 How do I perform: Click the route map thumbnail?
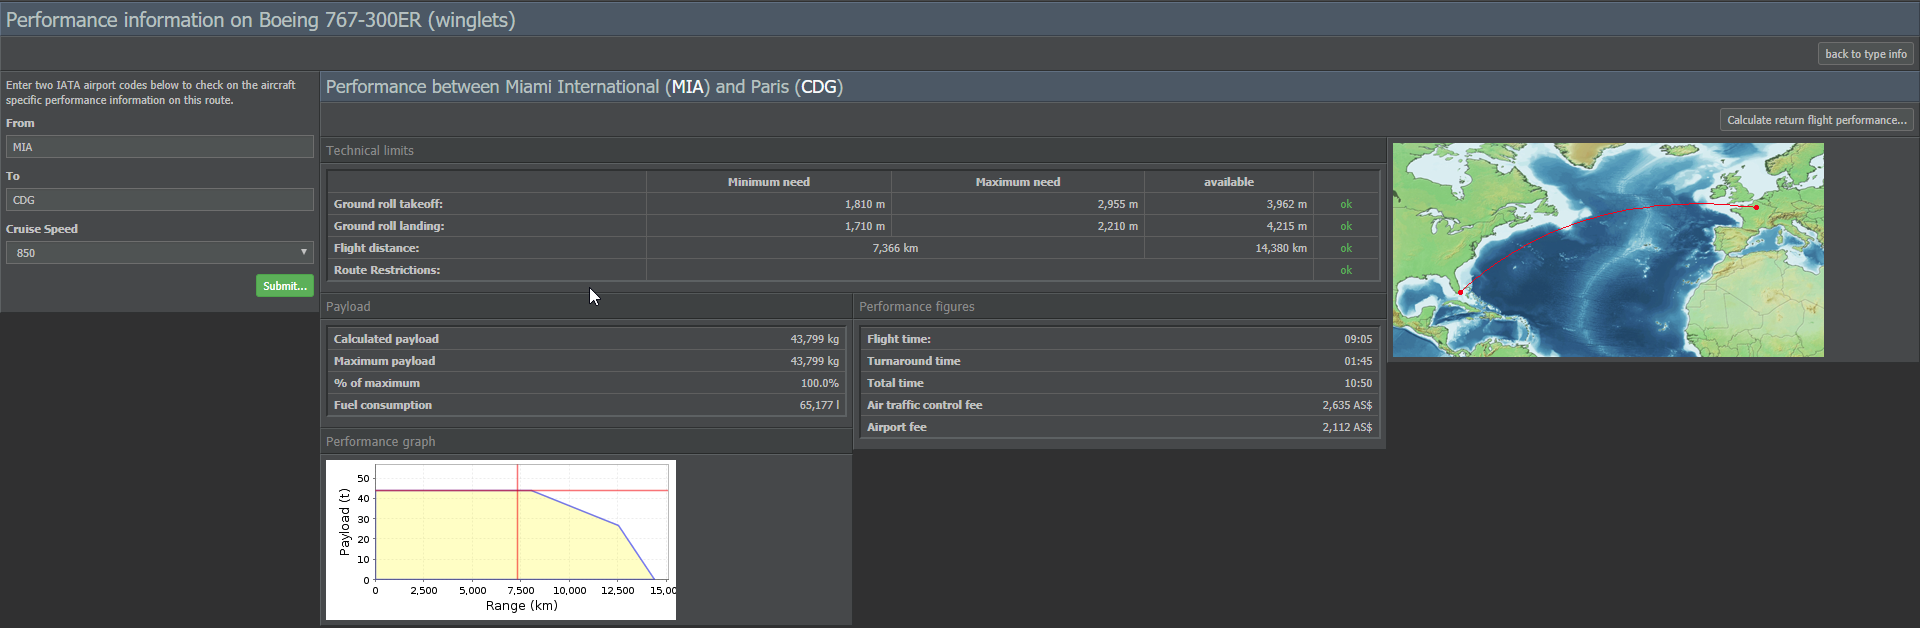tap(1608, 250)
